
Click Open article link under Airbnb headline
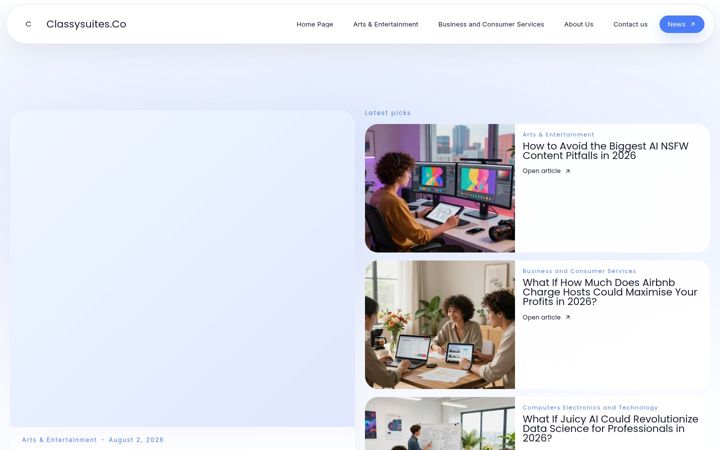[546, 317]
